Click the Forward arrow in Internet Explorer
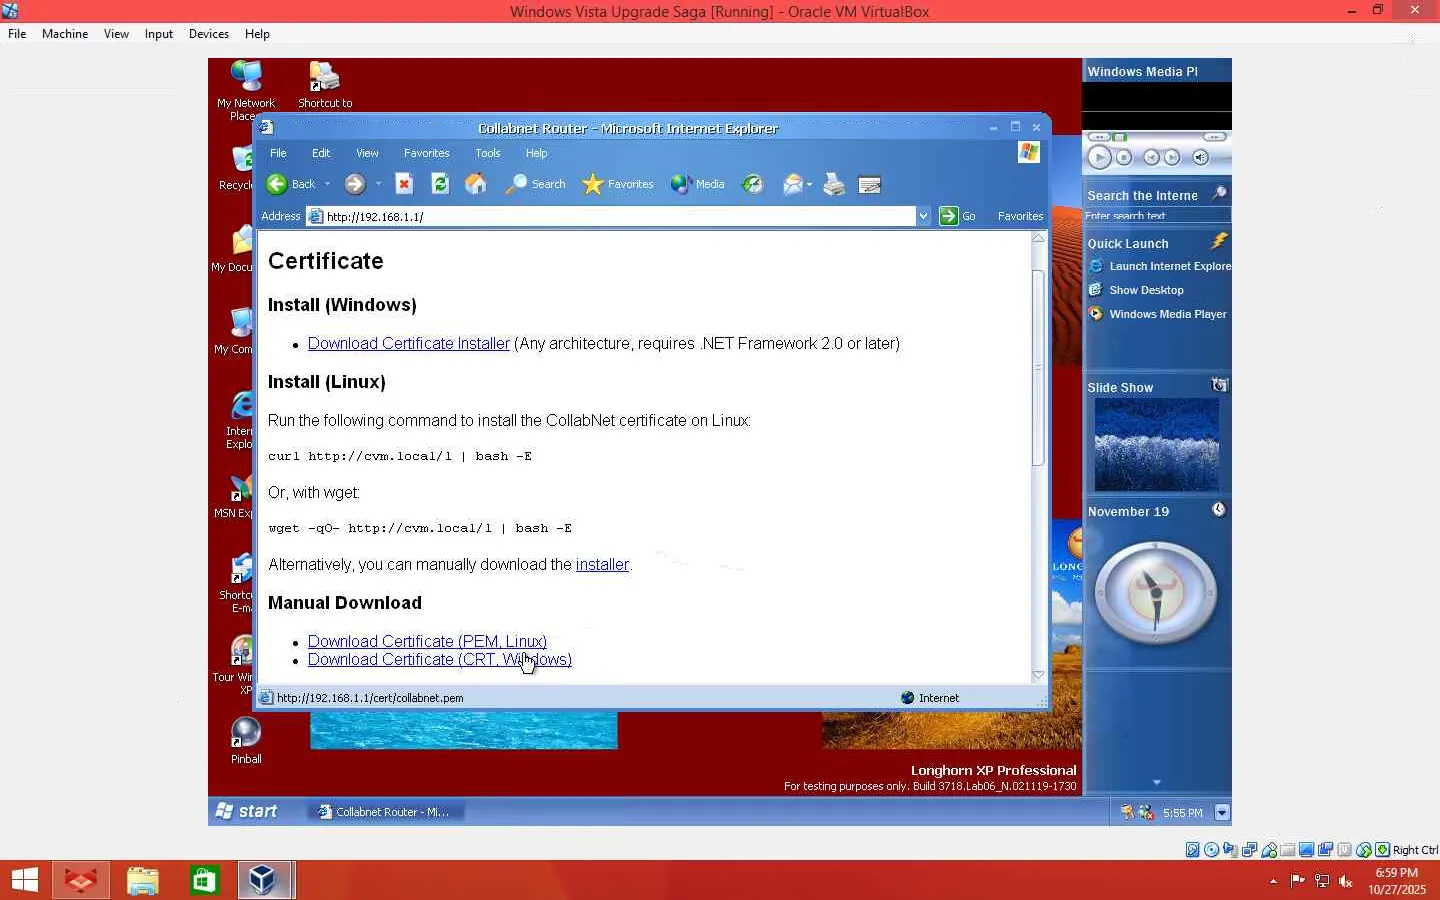Image resolution: width=1440 pixels, height=900 pixels. [355, 184]
